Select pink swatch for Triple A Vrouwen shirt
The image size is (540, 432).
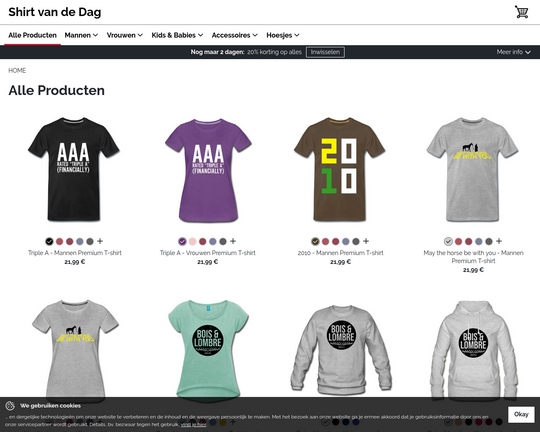pos(193,241)
